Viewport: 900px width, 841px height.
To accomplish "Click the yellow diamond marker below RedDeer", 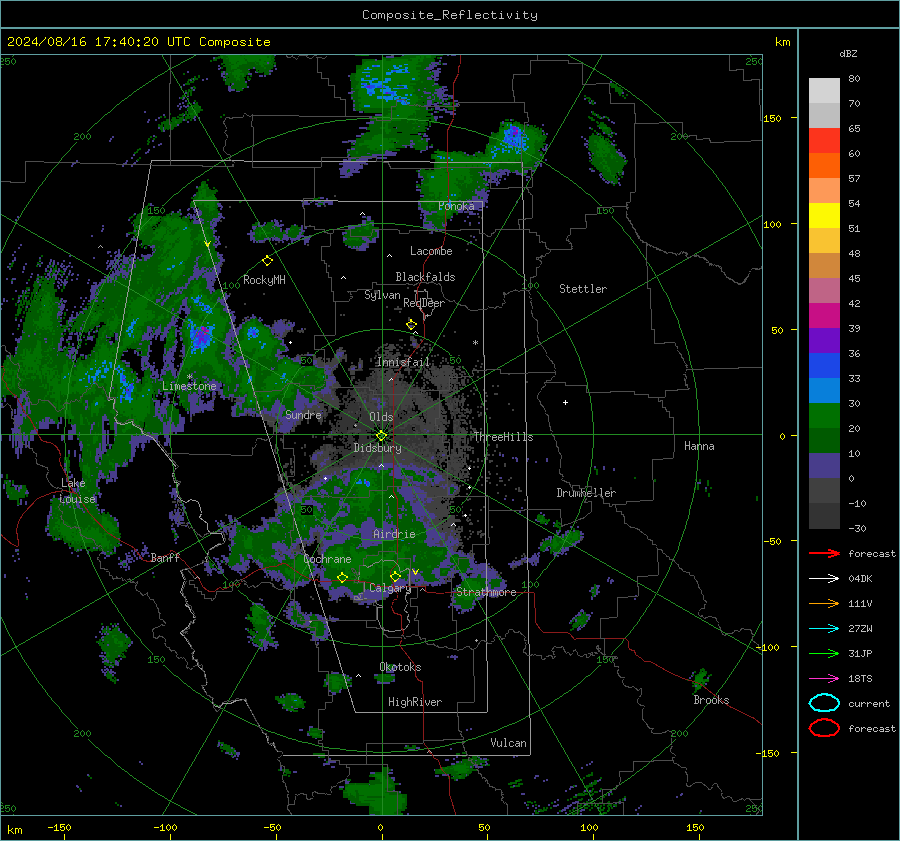I will (411, 325).
